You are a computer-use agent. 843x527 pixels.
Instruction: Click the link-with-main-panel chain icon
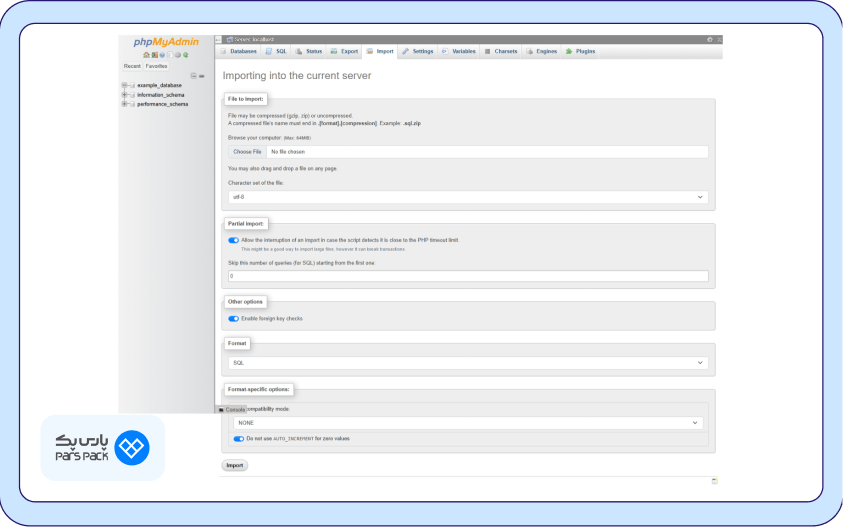[x=202, y=76]
